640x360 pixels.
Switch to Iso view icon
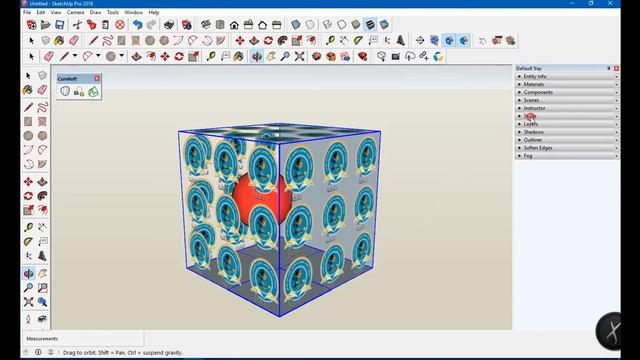206,25
